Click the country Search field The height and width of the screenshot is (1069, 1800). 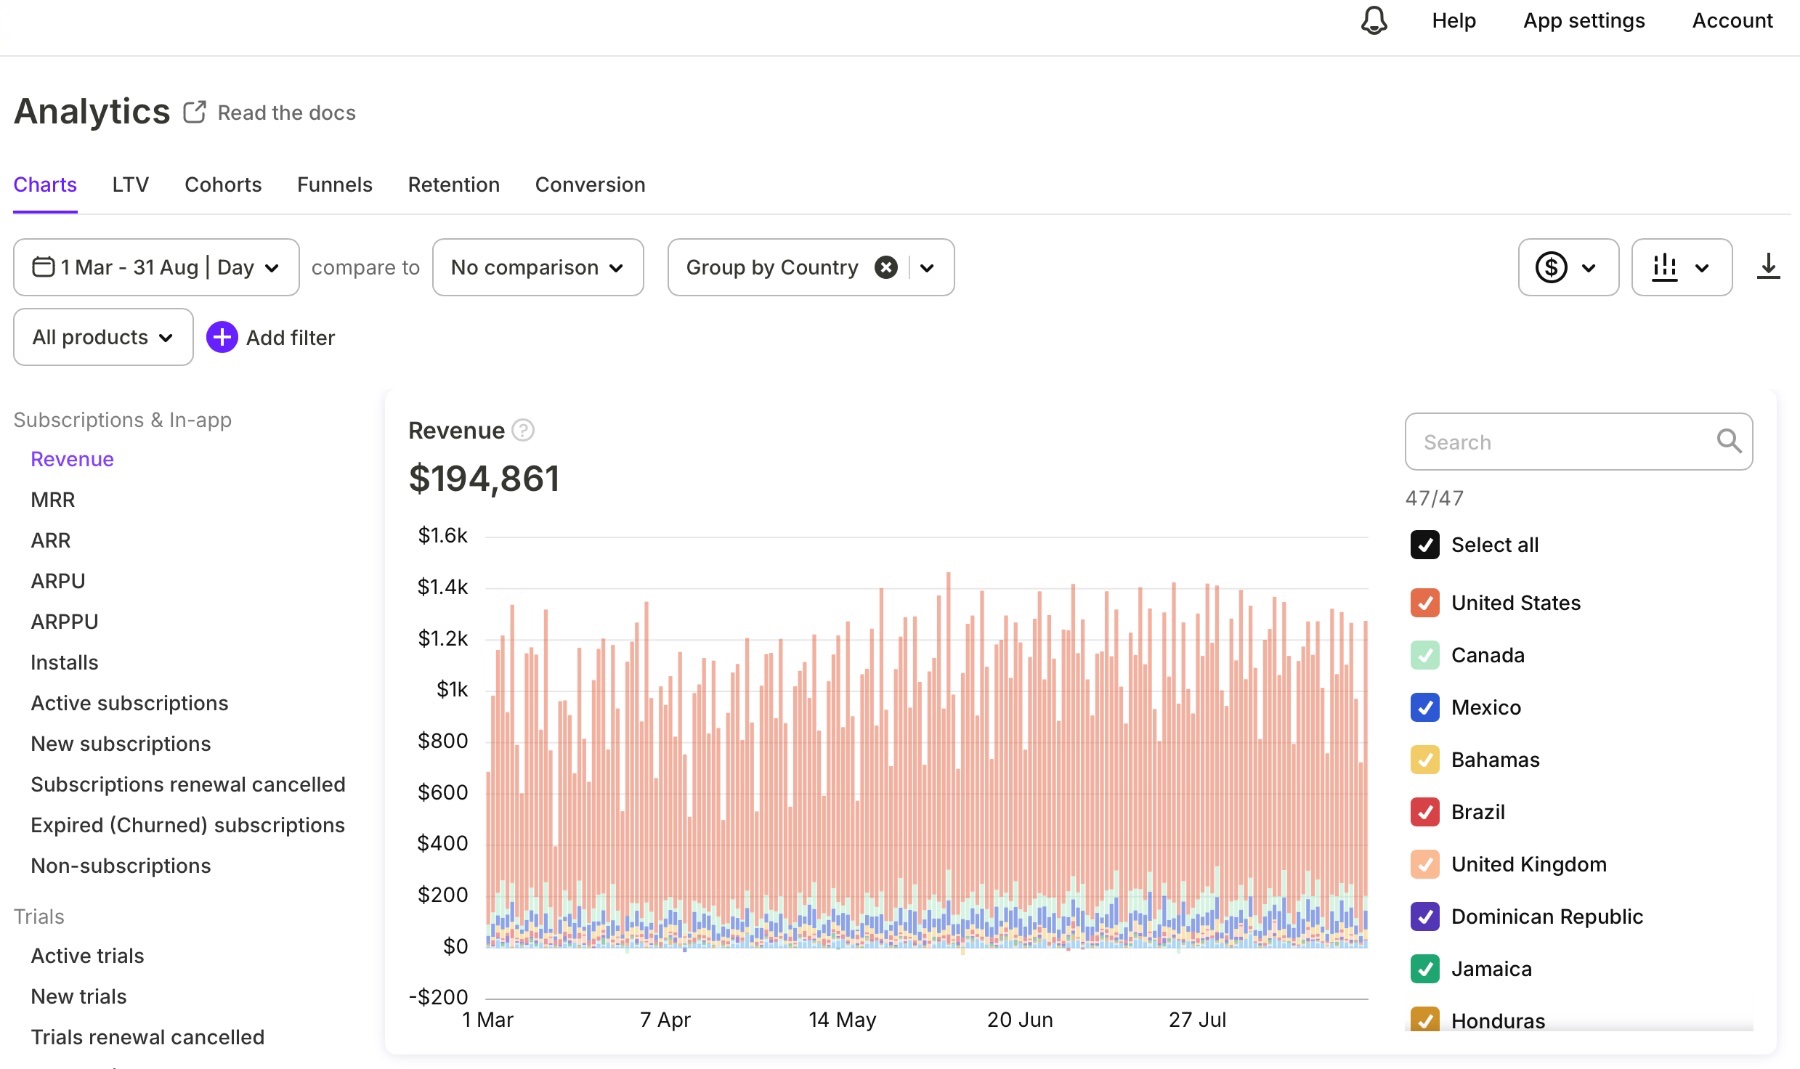(x=1579, y=441)
